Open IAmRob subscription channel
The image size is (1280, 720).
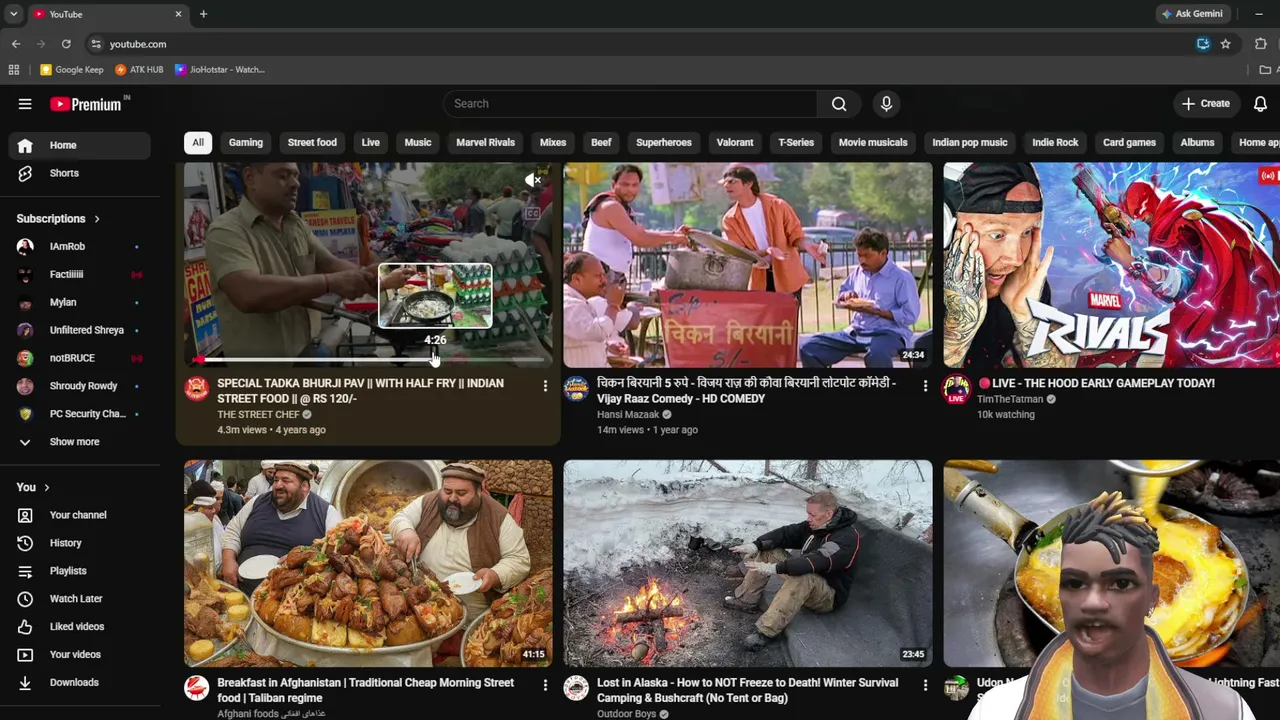click(x=80, y=246)
